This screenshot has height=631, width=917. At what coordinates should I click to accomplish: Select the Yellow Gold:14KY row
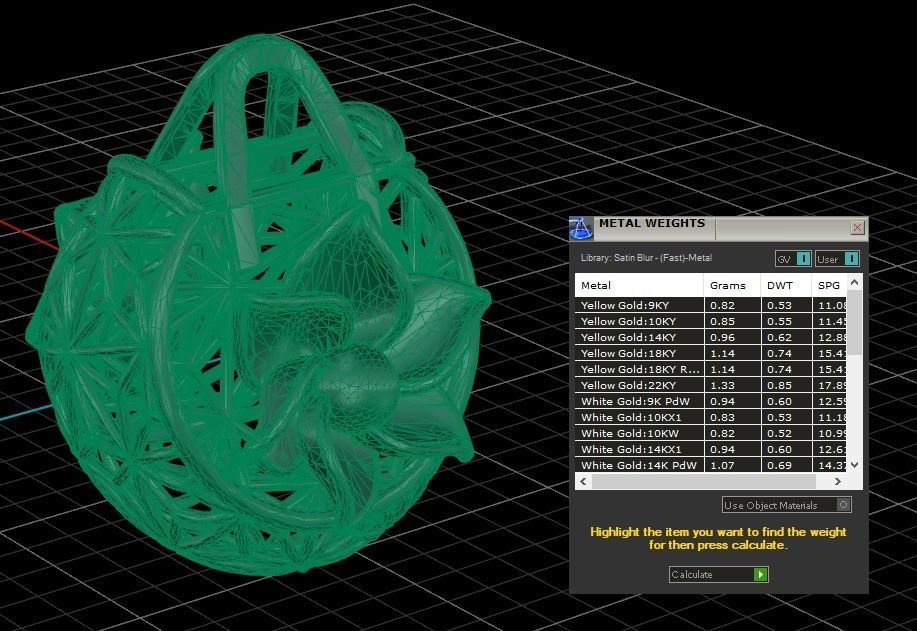point(711,337)
